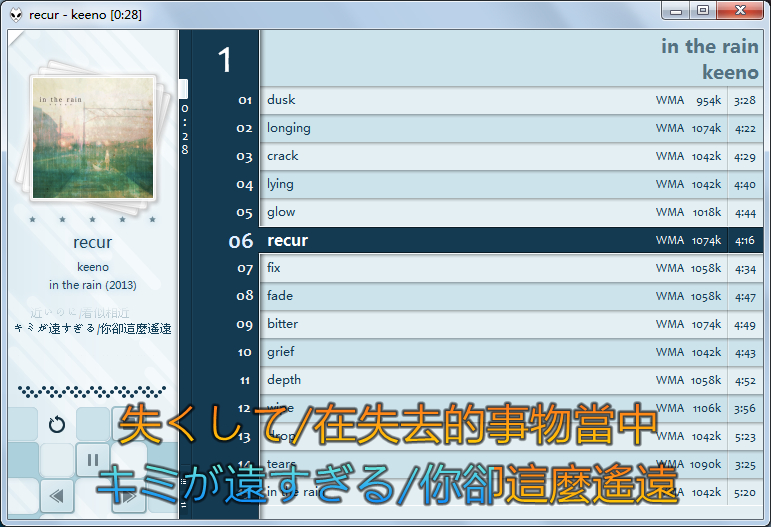
Task: Pause the current song
Action: tap(92, 460)
